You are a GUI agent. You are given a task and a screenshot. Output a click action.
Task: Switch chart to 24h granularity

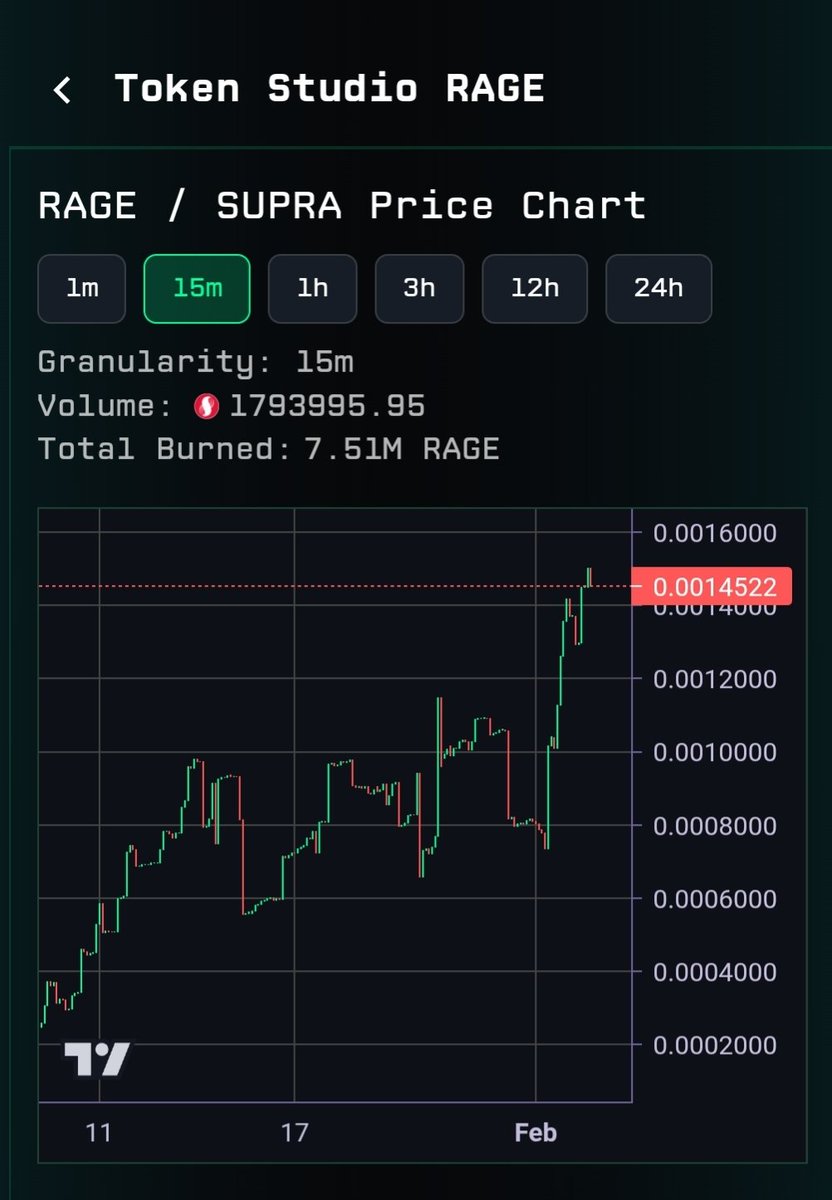tap(659, 289)
